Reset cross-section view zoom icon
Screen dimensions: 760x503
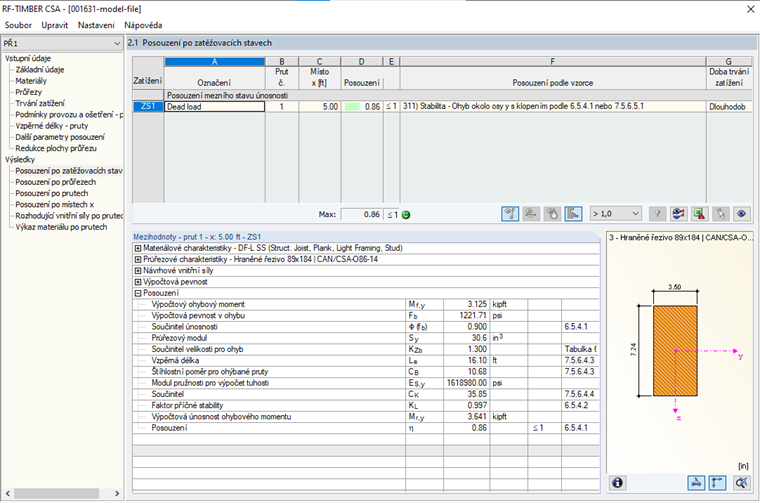[741, 483]
